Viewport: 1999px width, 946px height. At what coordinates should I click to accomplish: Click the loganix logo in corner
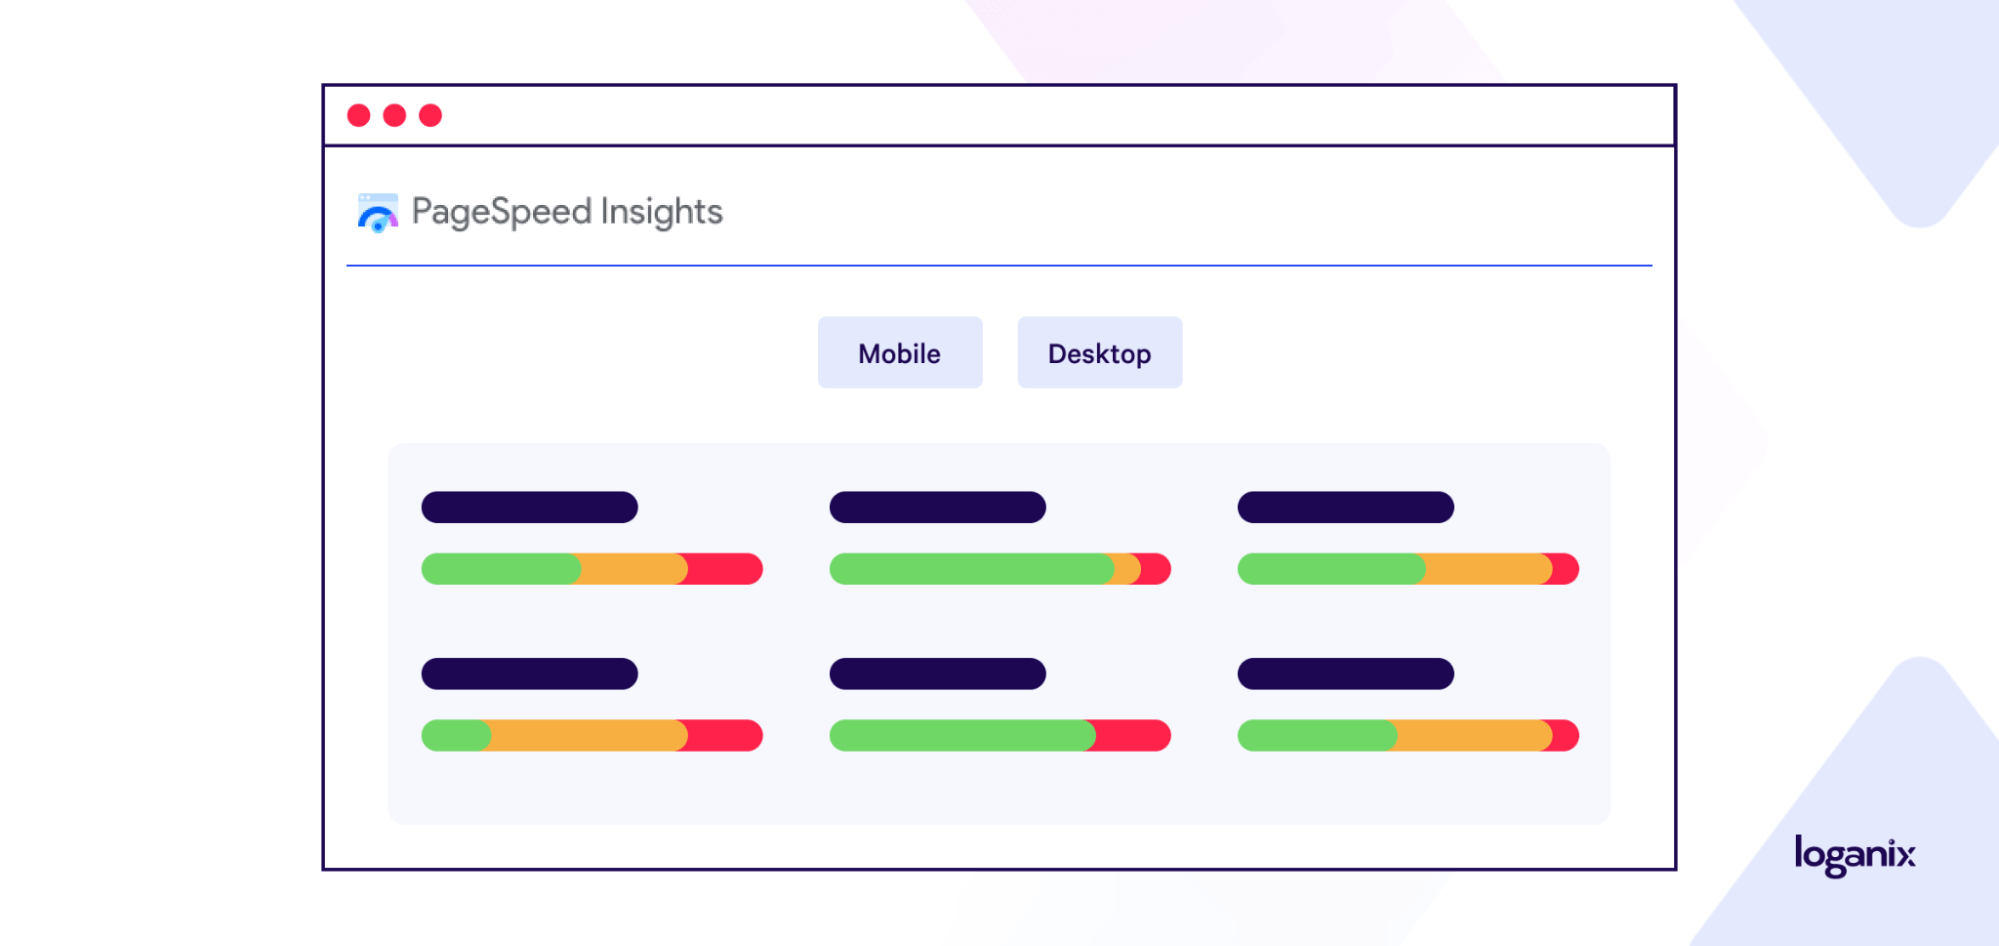1855,856
